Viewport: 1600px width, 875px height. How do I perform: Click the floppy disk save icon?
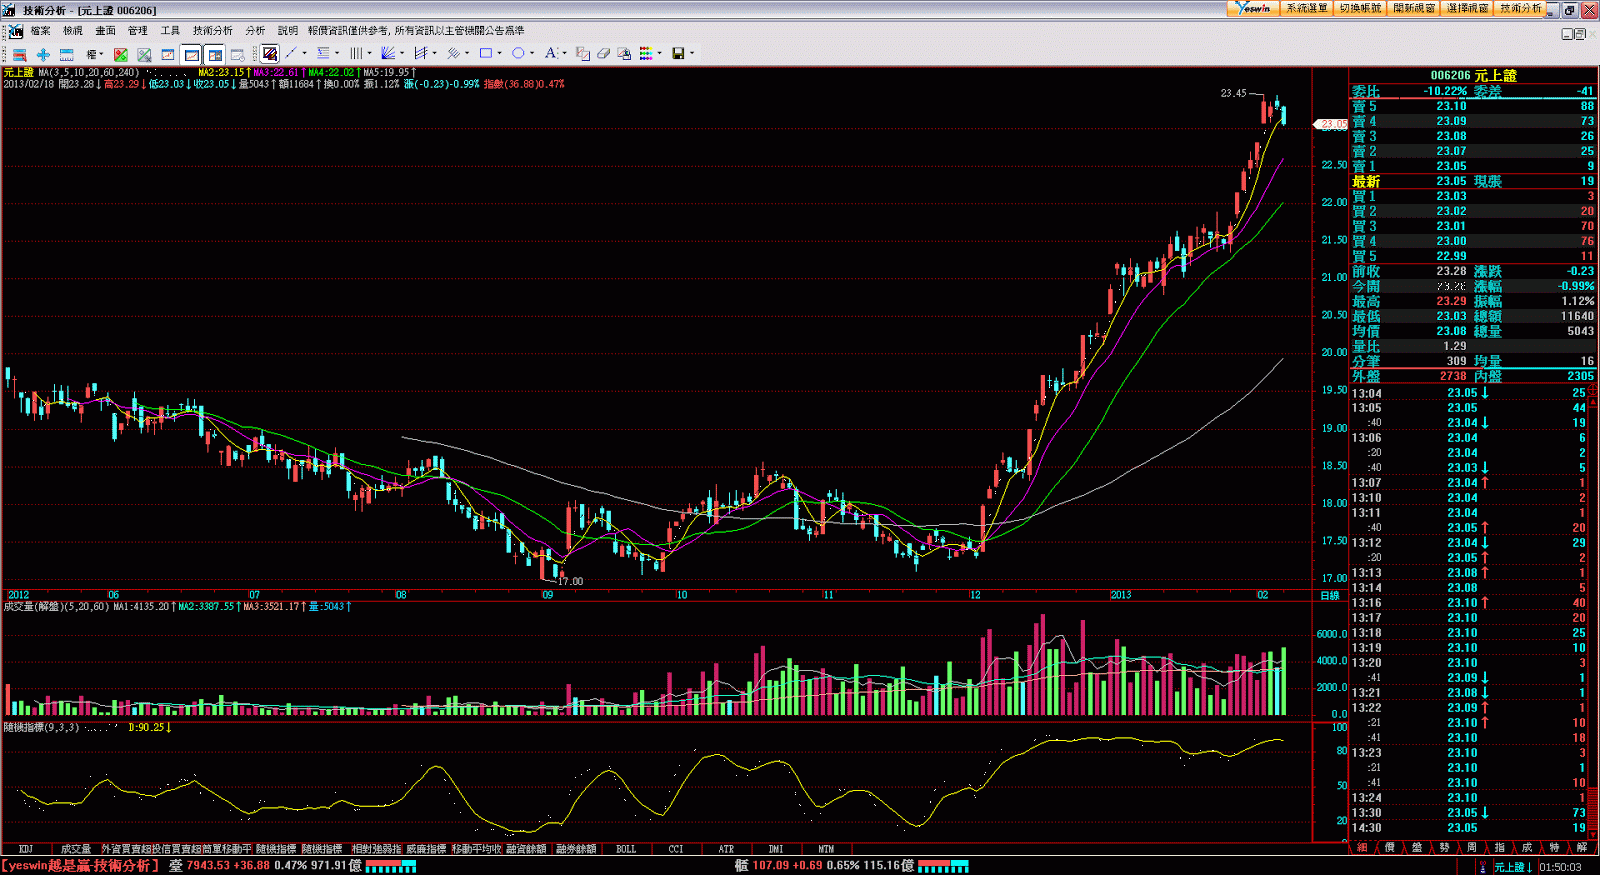coord(678,53)
